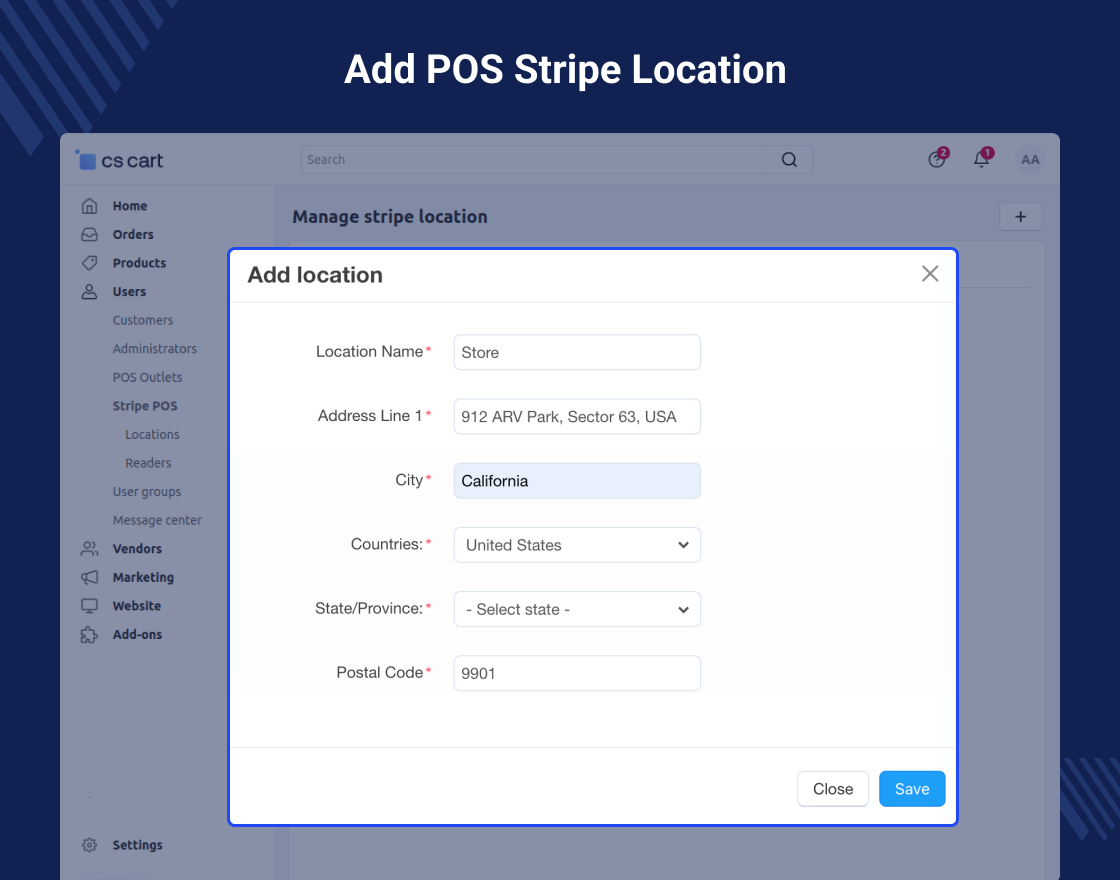Click the Home house icon in sidebar
1120x880 pixels.
pos(89,206)
